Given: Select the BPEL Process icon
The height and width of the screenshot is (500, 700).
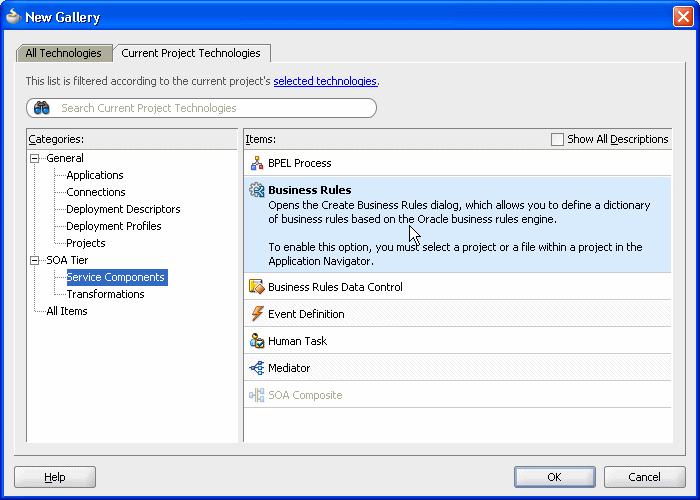Looking at the screenshot, I should pyautogui.click(x=257, y=163).
